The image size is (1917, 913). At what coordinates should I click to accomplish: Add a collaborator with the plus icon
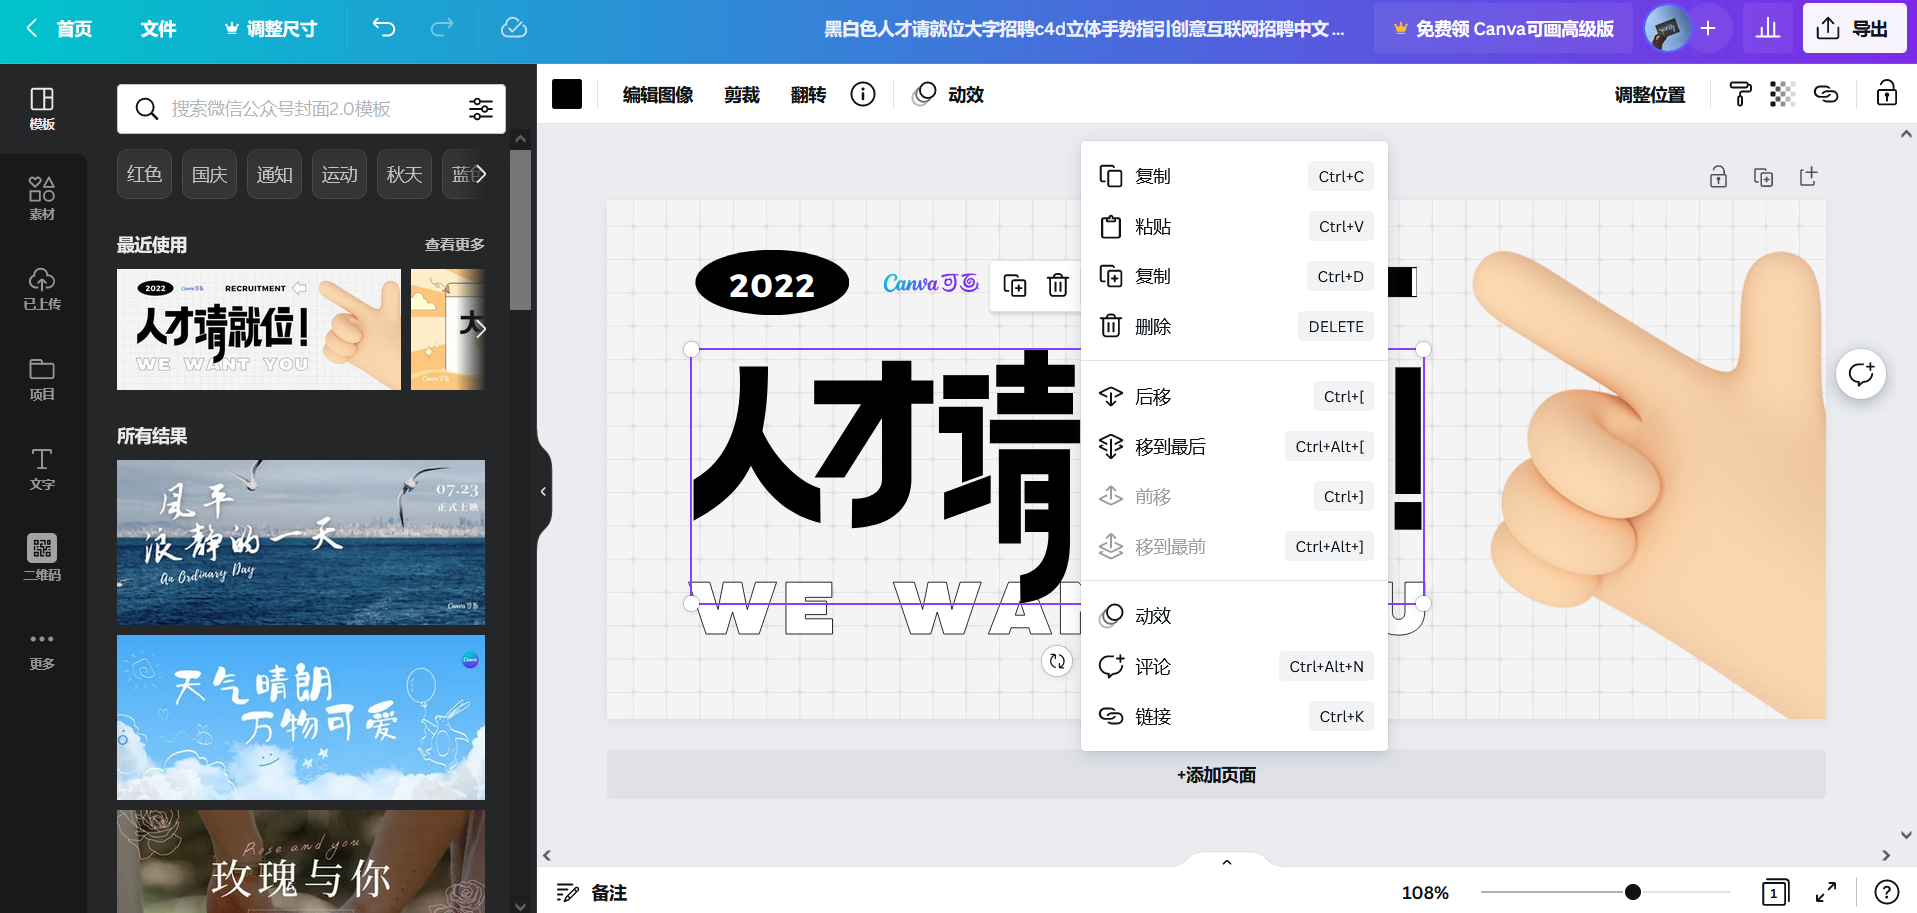[x=1708, y=29]
